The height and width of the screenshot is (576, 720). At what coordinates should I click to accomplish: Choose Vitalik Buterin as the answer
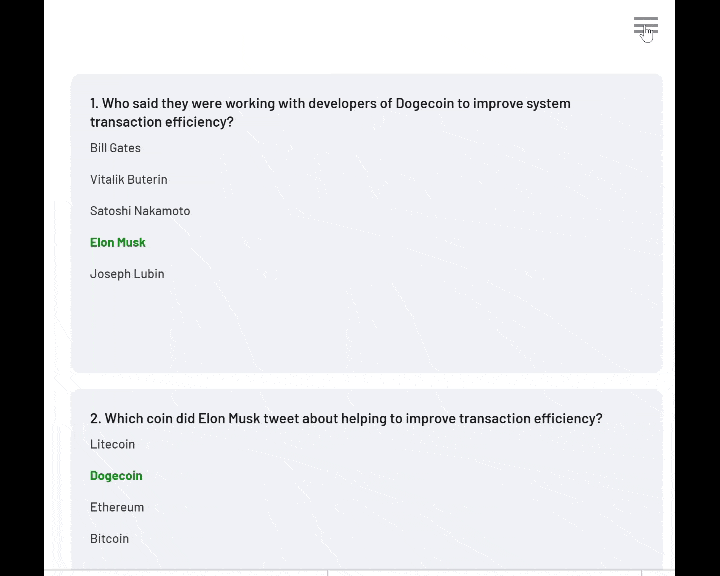coord(129,179)
